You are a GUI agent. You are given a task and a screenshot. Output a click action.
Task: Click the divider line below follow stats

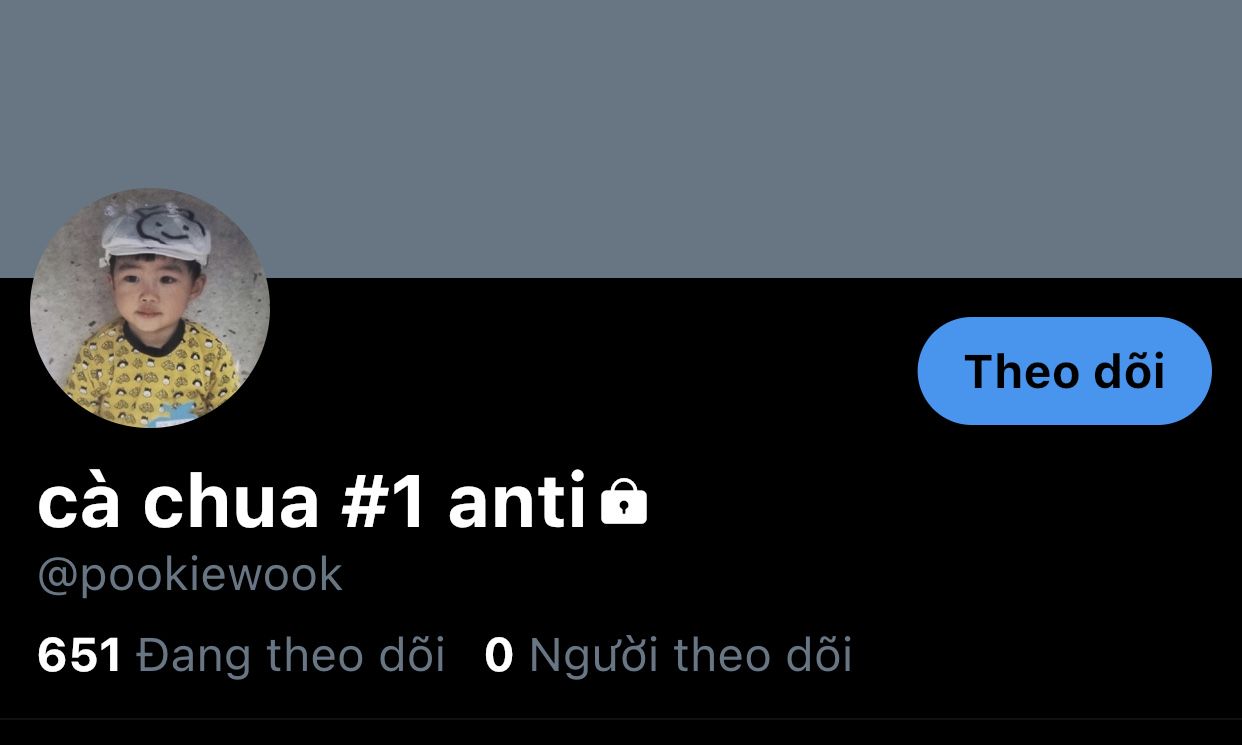pyautogui.click(x=621, y=718)
